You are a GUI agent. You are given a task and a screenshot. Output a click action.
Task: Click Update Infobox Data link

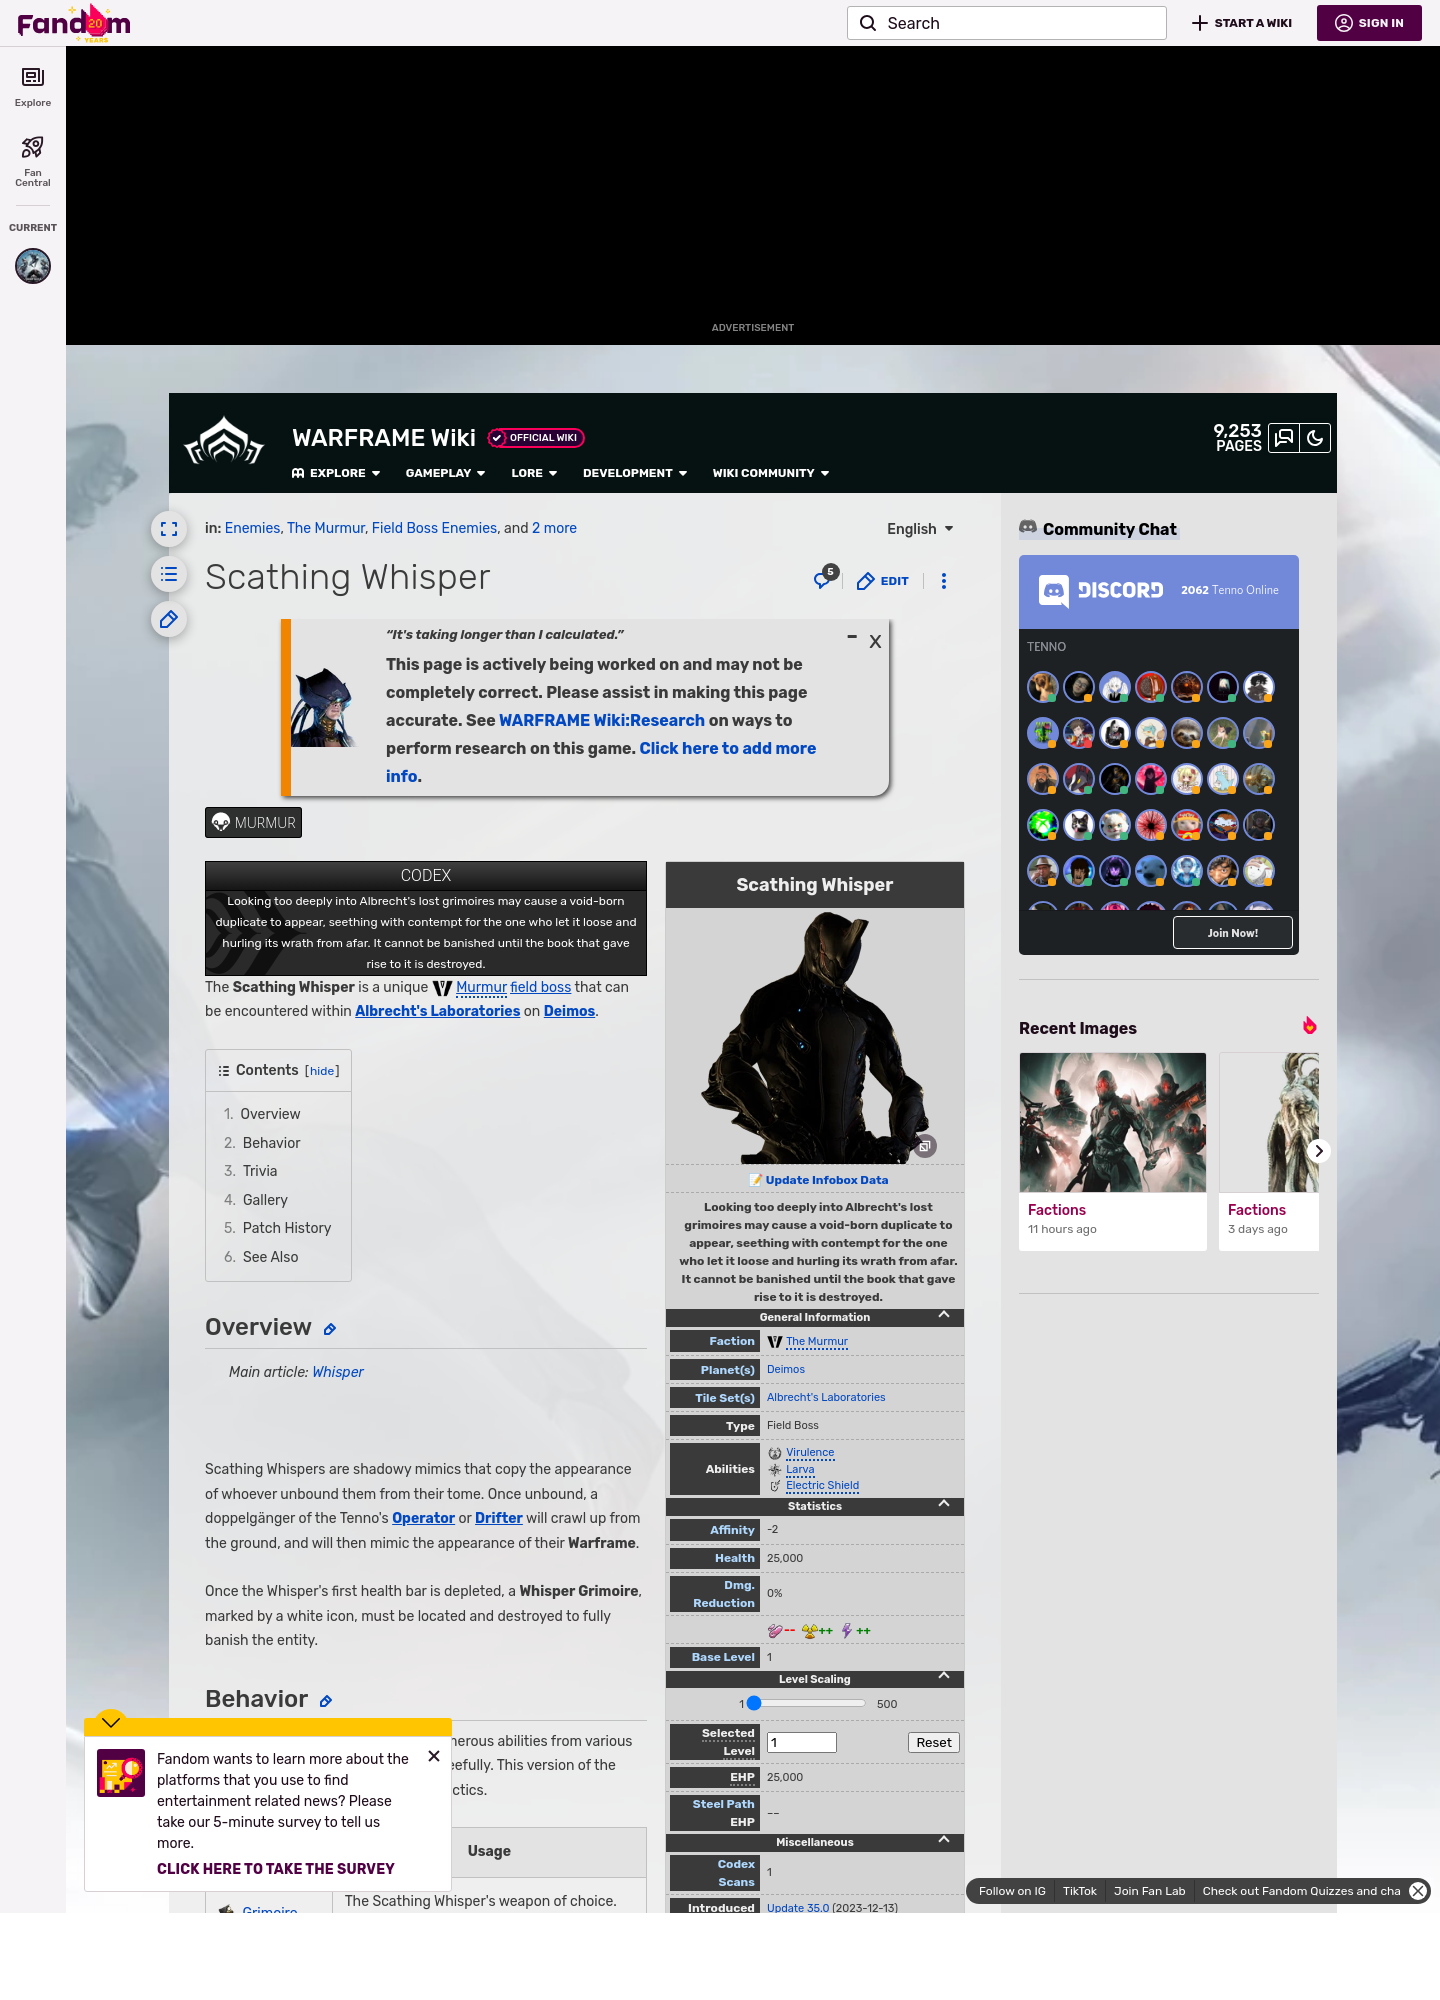(x=827, y=1180)
